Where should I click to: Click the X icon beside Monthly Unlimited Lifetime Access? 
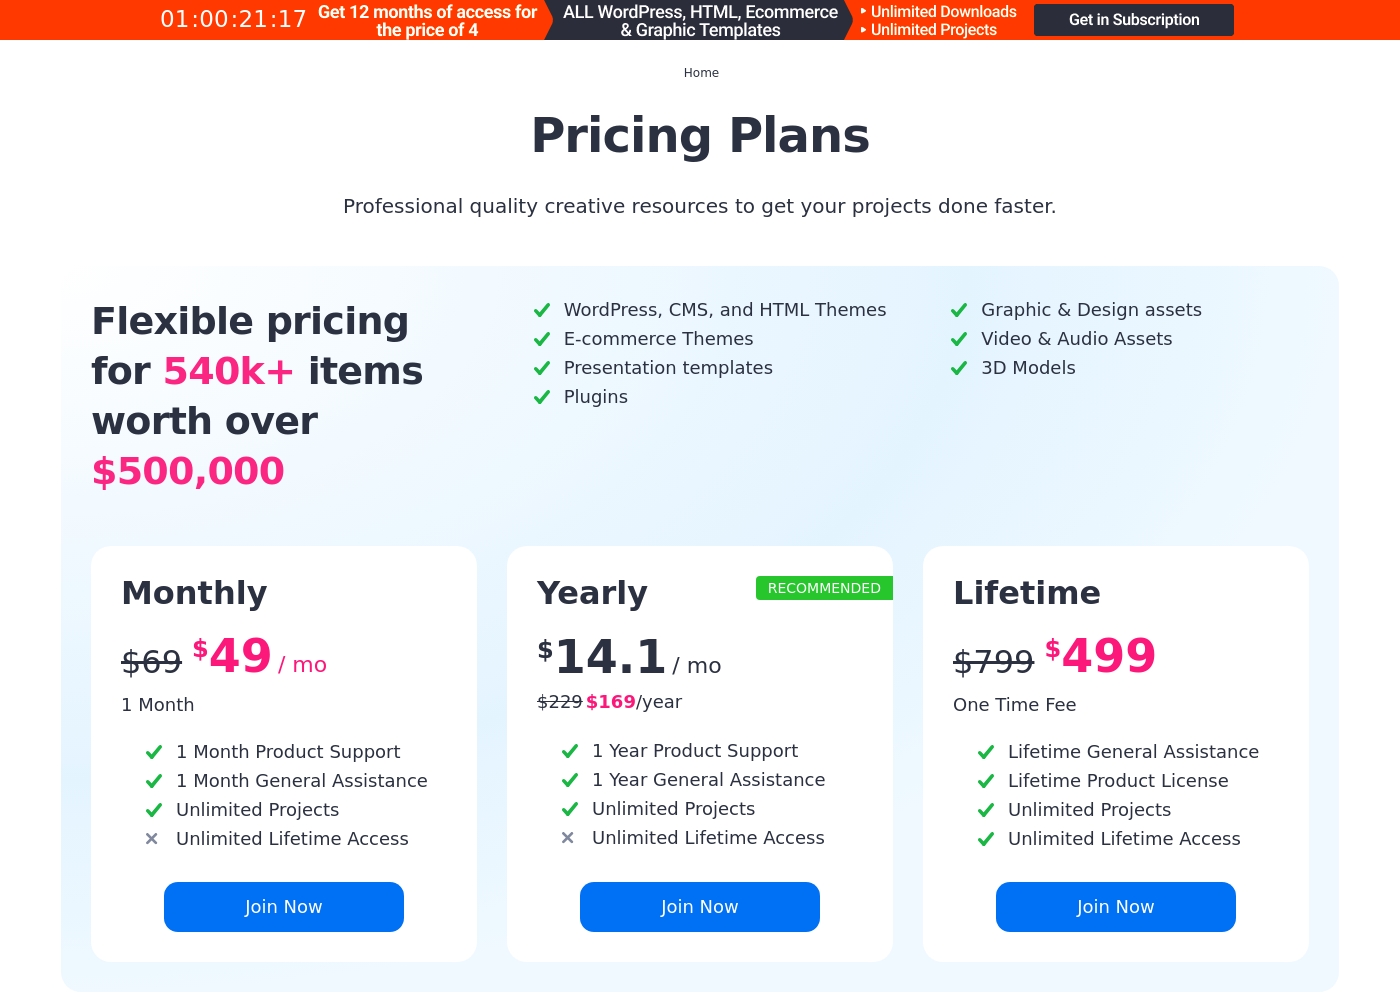pyautogui.click(x=152, y=839)
